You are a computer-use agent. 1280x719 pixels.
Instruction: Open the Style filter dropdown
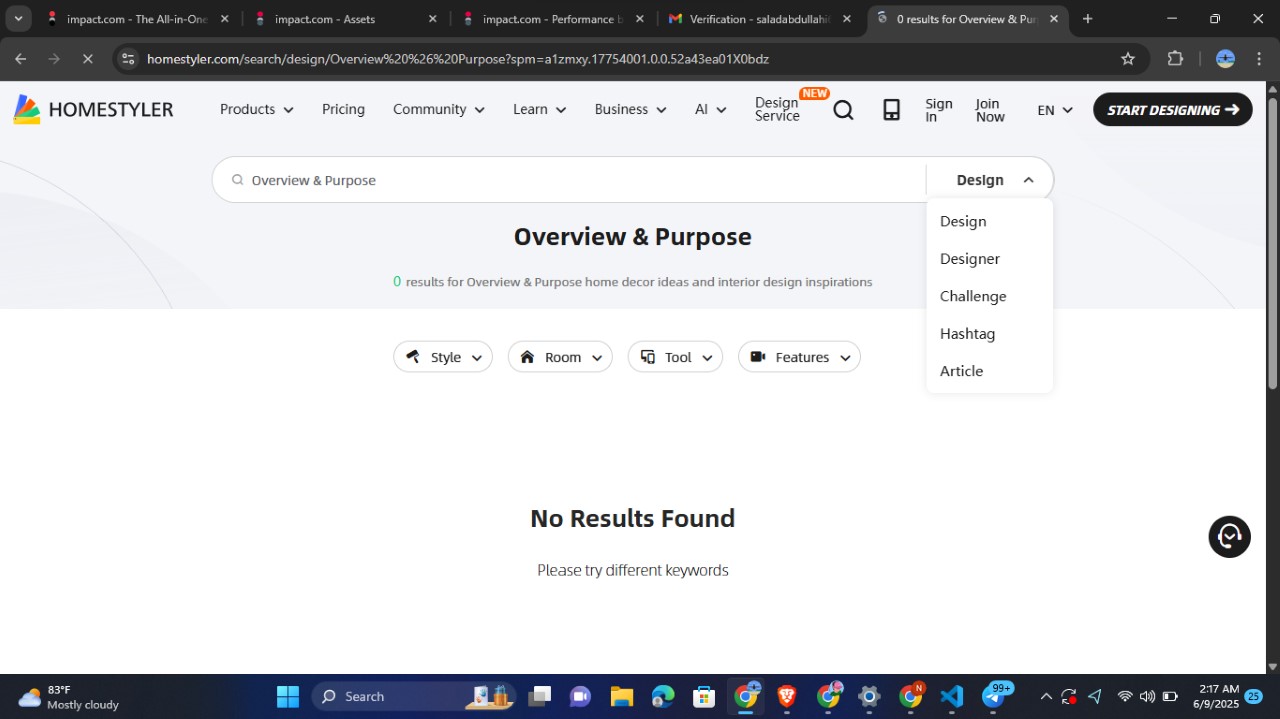coord(443,357)
